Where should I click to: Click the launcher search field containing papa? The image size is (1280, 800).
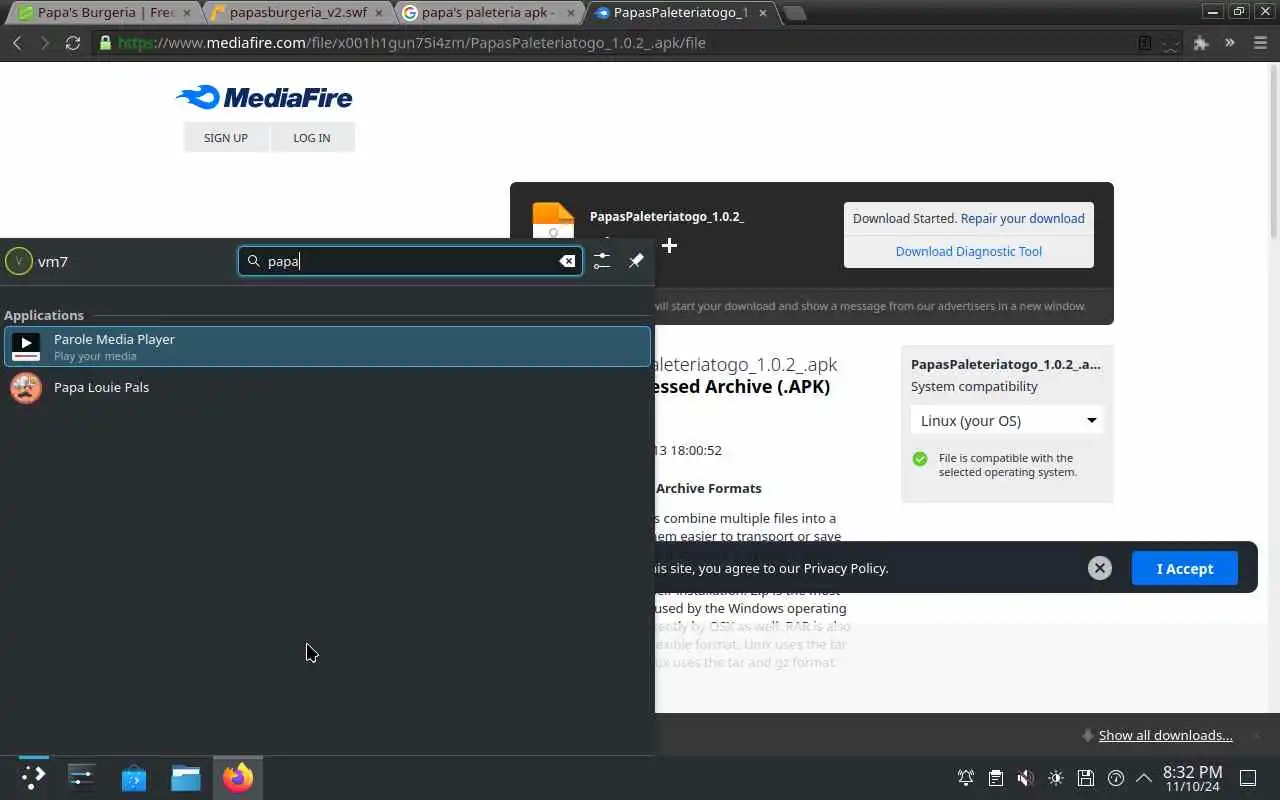coord(410,261)
